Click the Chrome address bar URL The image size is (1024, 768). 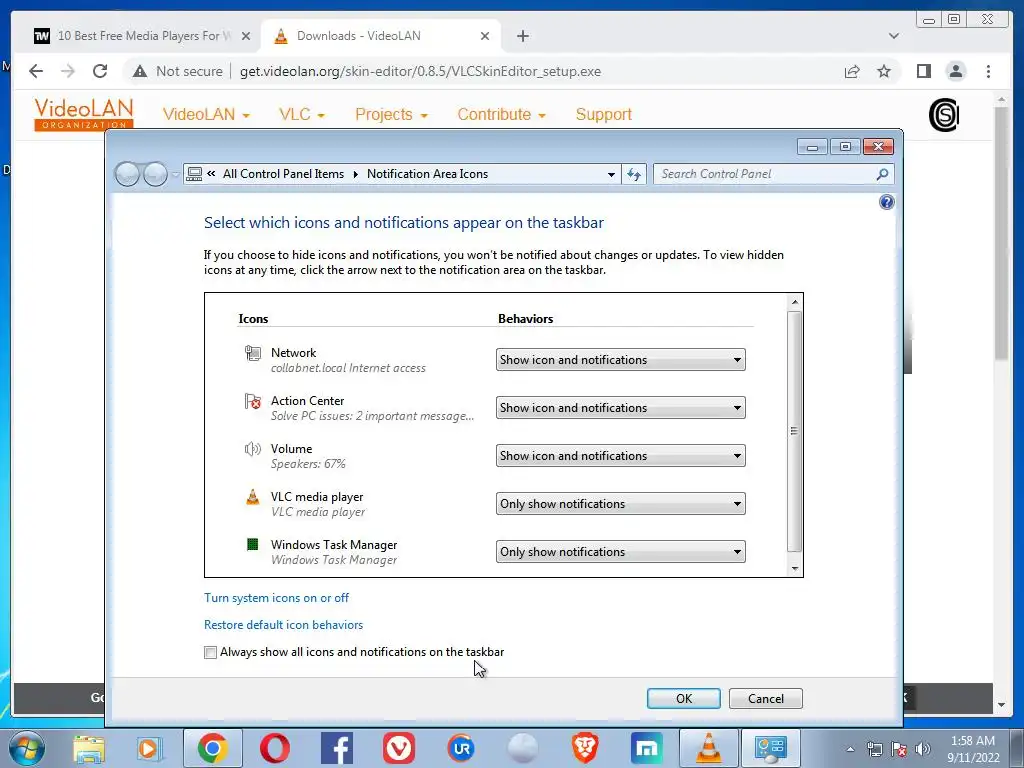(x=420, y=71)
